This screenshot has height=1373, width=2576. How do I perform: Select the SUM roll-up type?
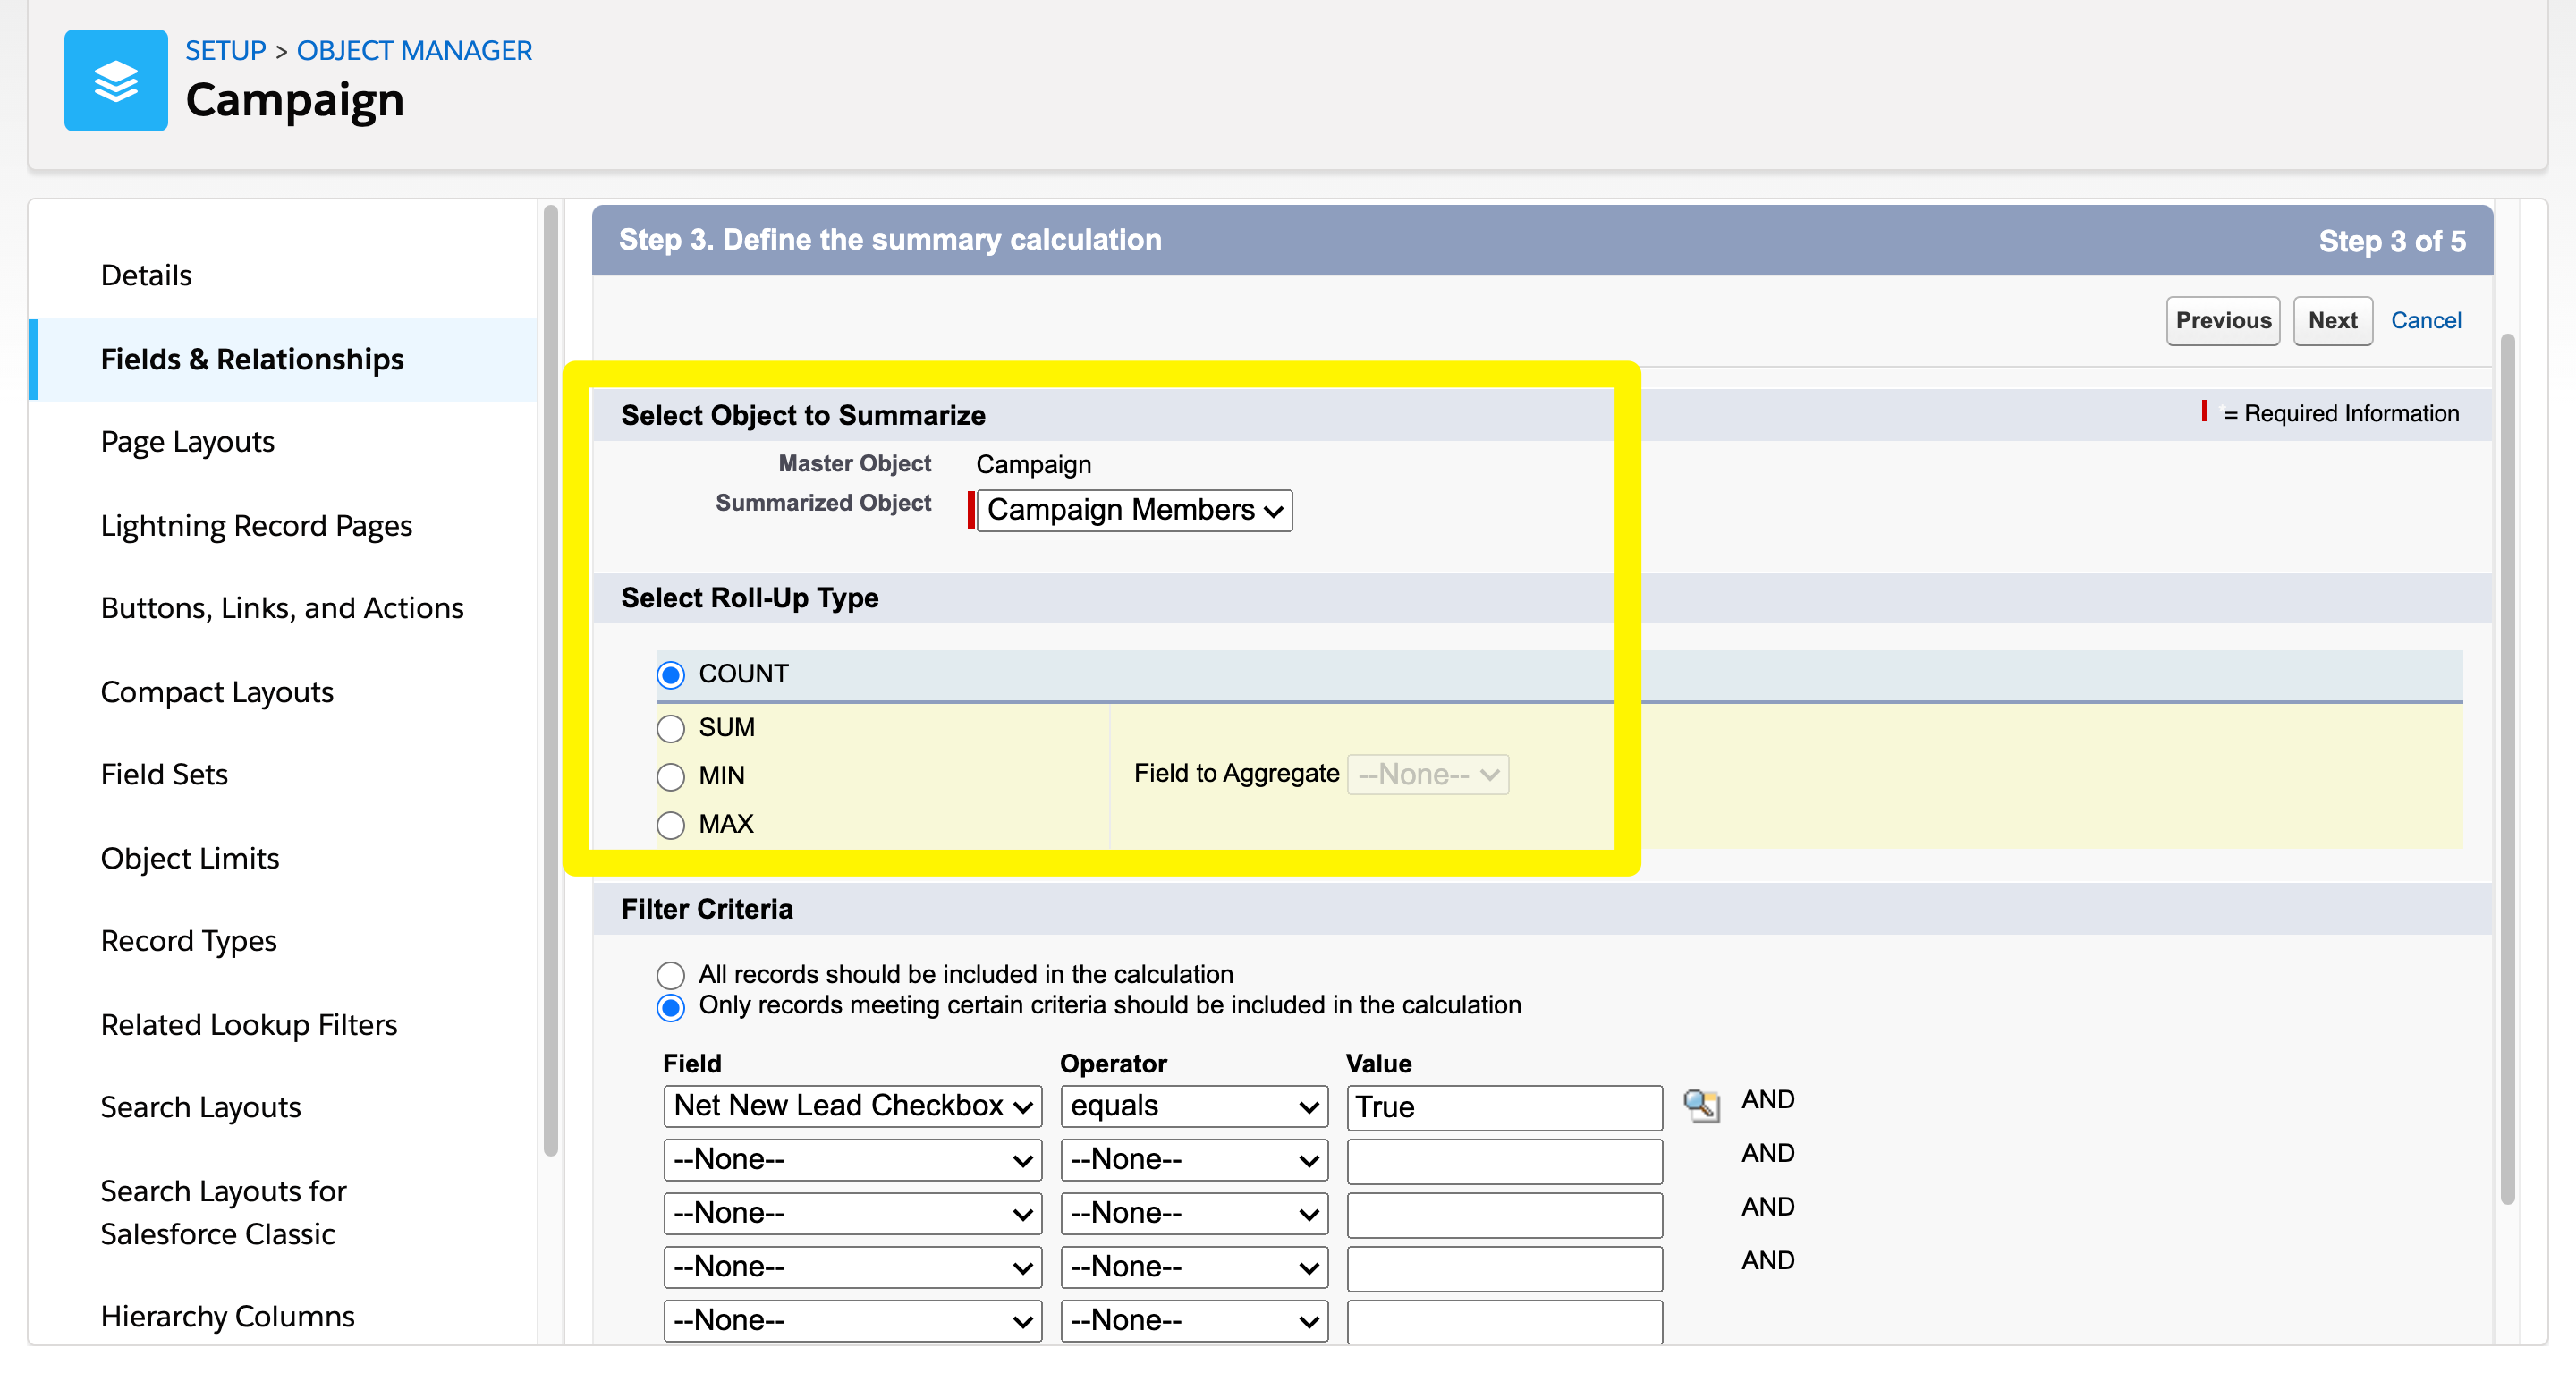point(671,728)
